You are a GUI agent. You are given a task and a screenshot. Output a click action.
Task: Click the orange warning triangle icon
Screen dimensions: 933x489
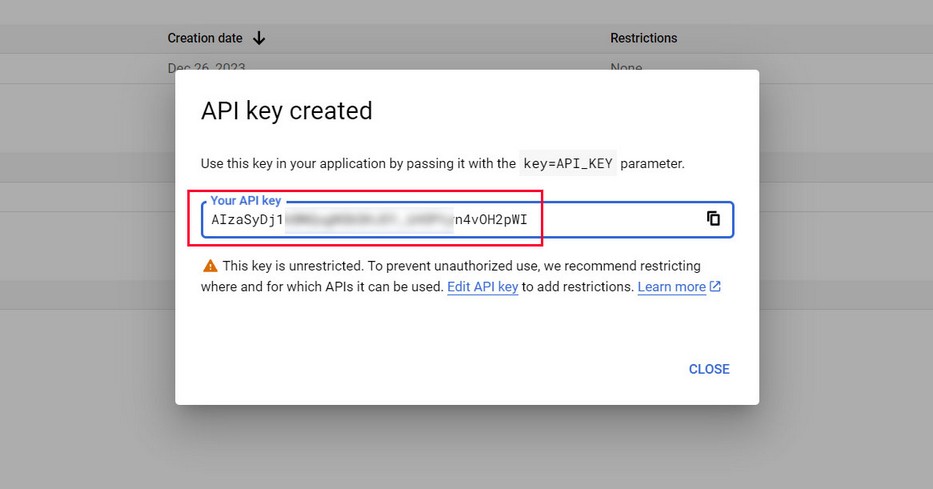[210, 266]
